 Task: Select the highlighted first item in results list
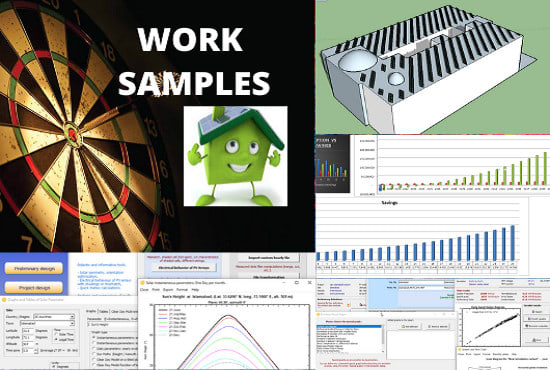[349, 327]
